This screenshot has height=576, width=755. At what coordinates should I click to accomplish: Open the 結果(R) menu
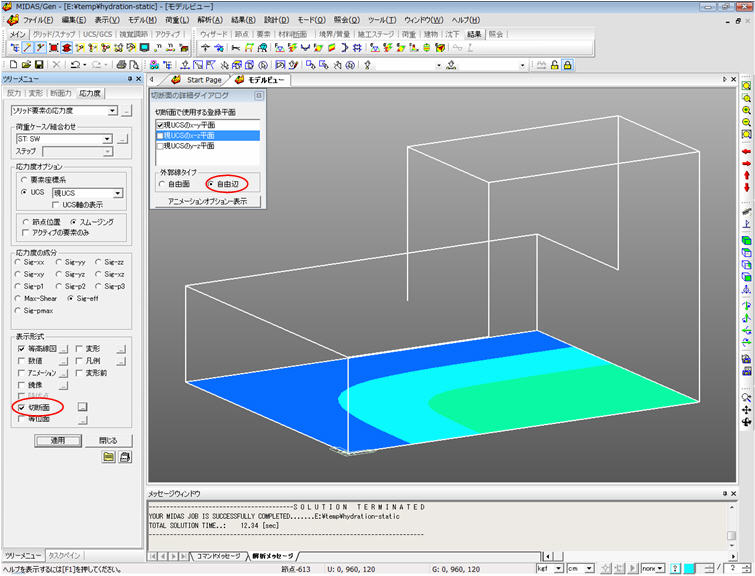click(x=243, y=20)
